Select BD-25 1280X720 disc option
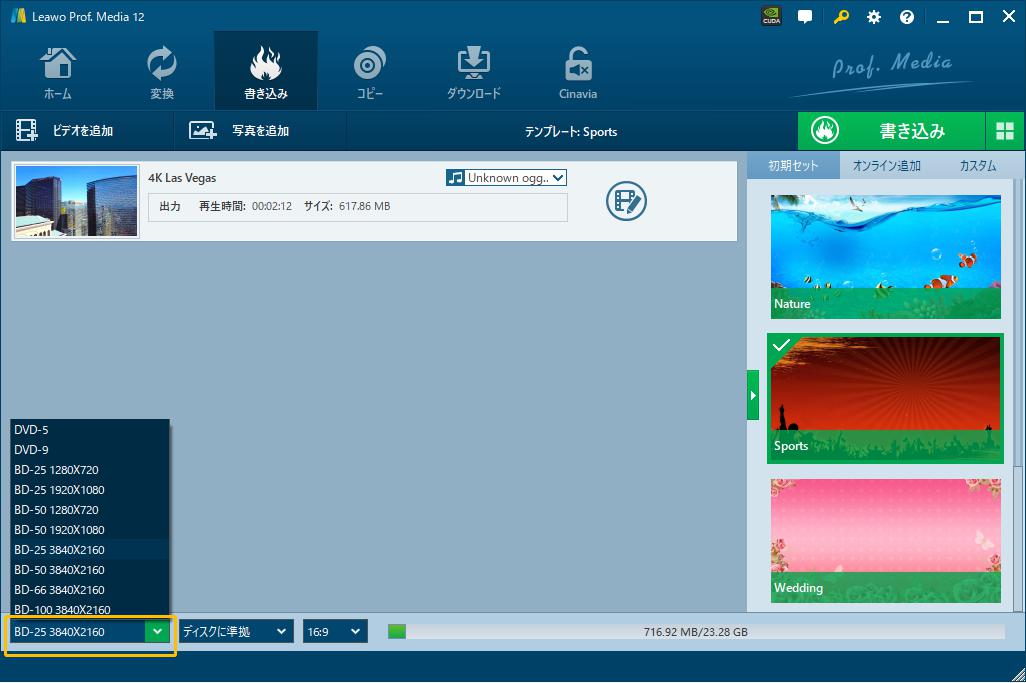Image resolution: width=1026 pixels, height=683 pixels. 90,470
